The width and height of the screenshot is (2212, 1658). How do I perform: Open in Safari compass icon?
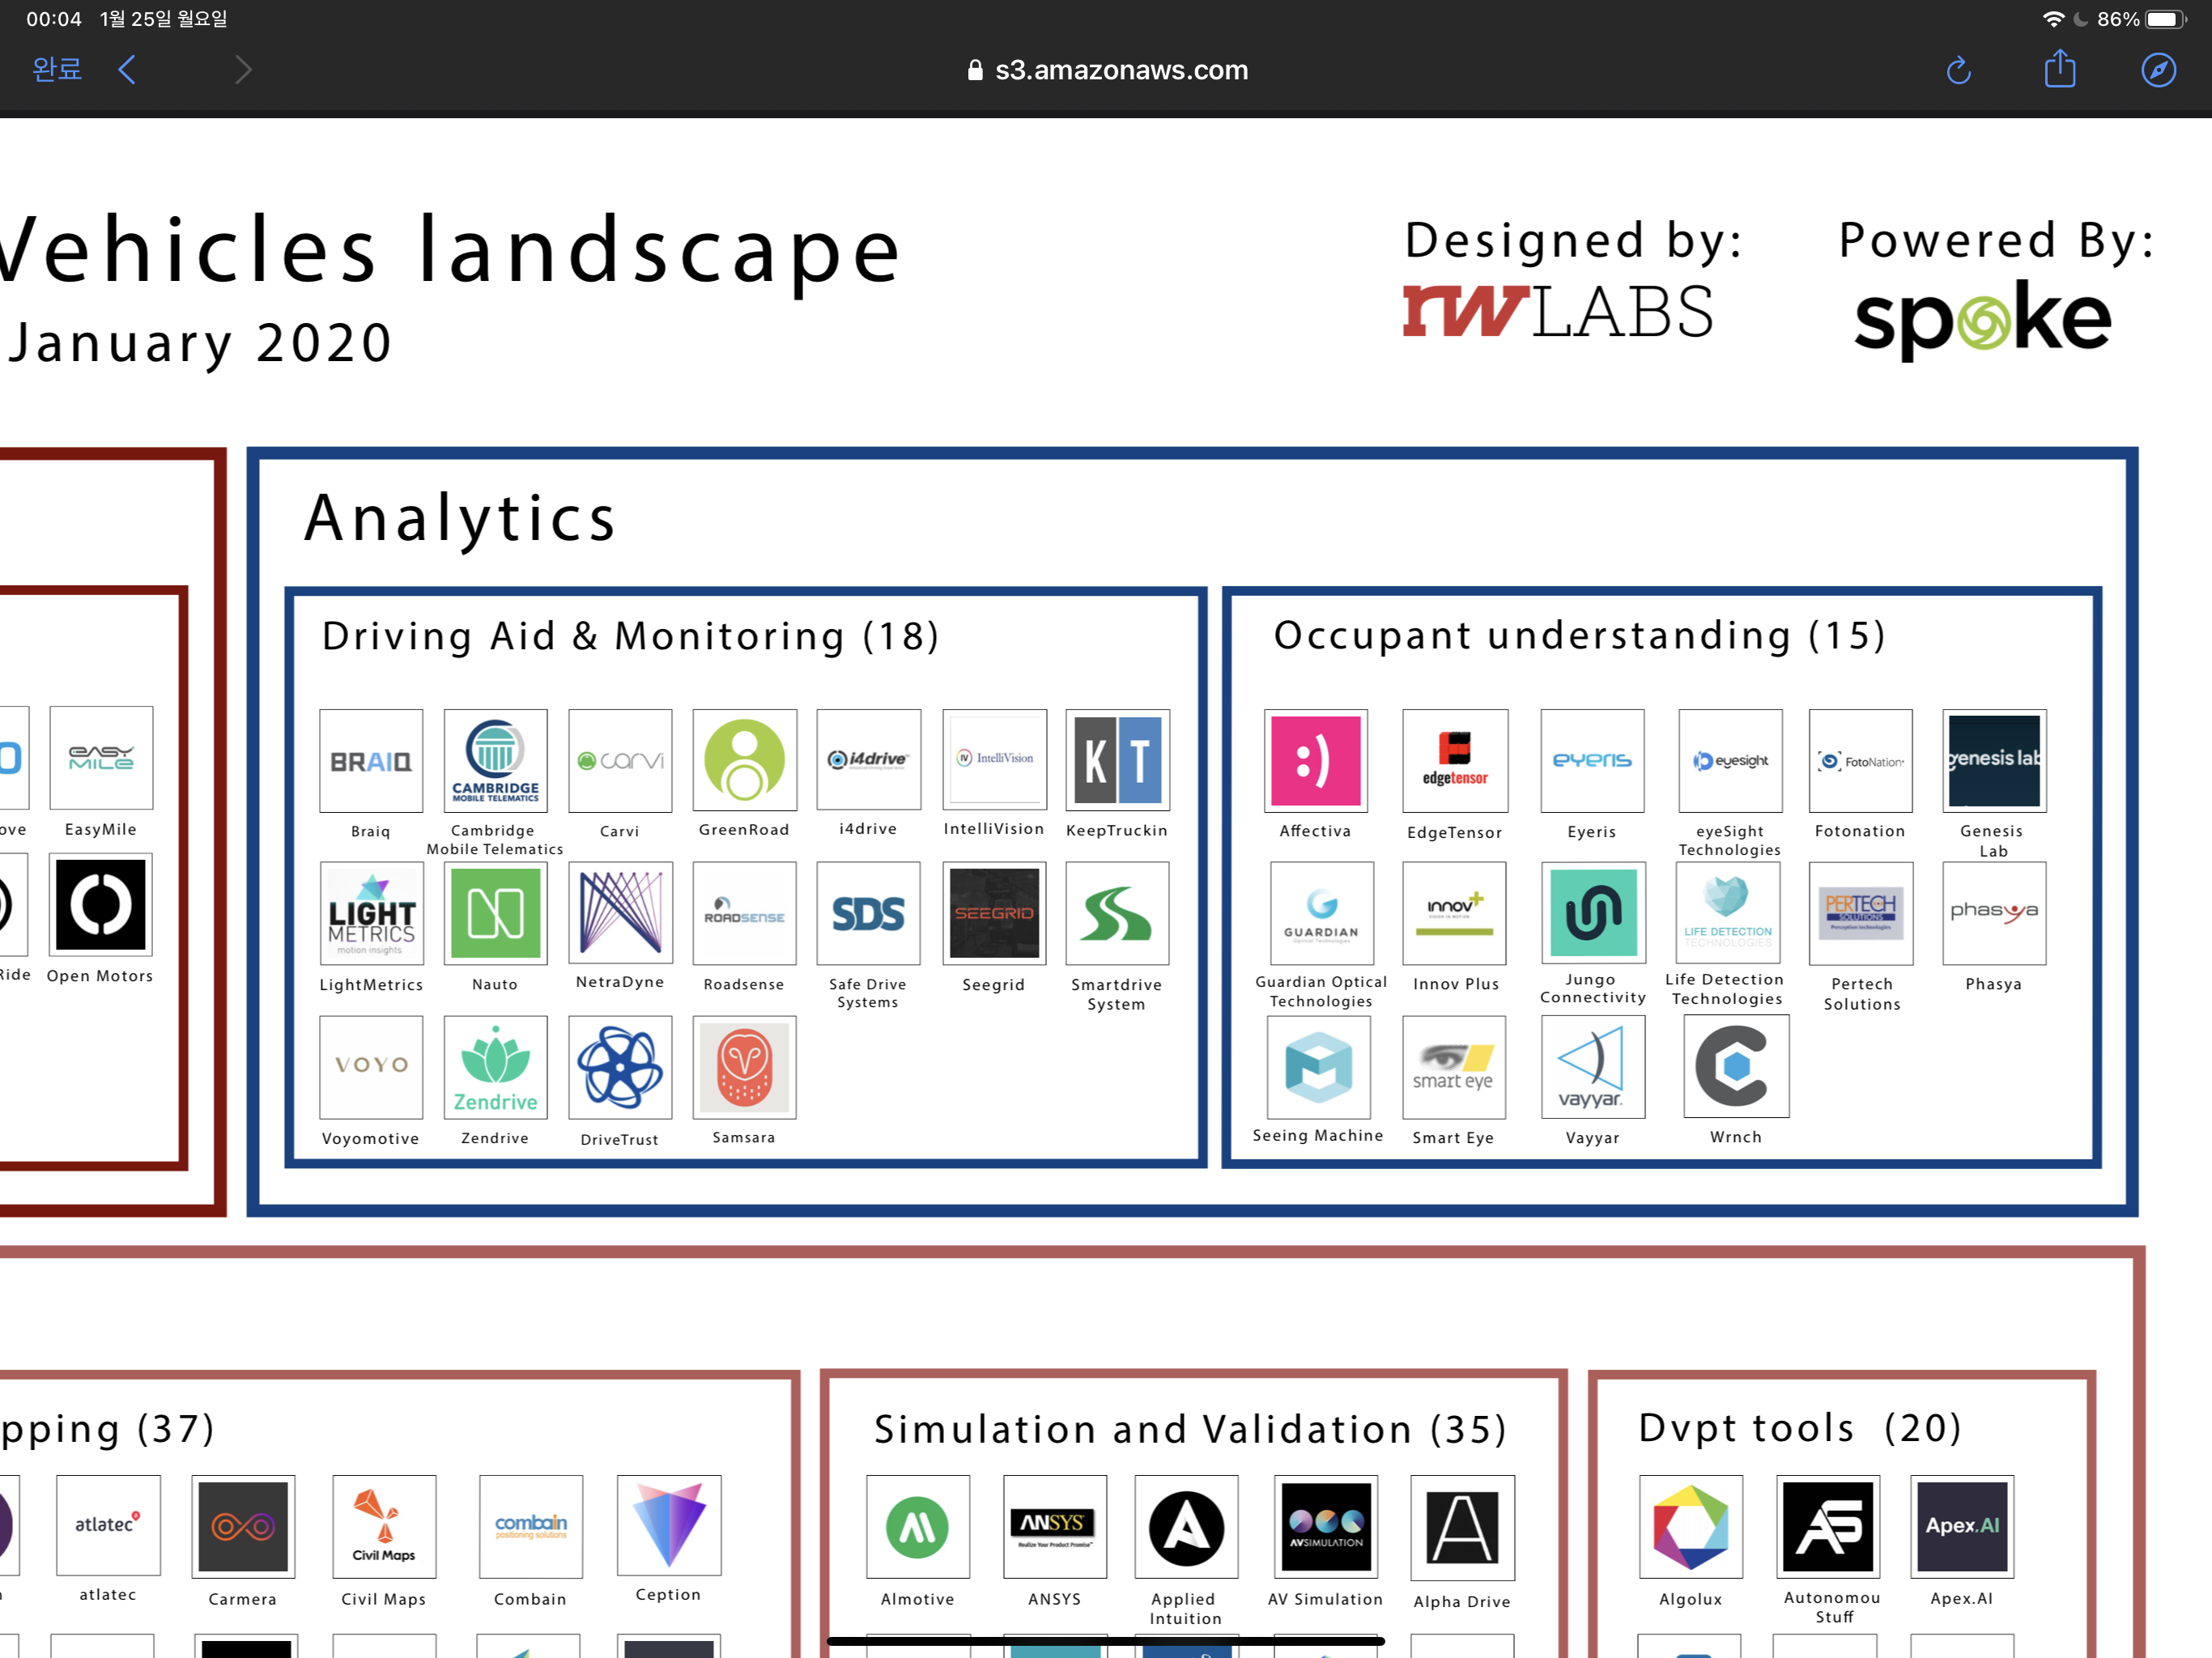pyautogui.click(x=2158, y=69)
